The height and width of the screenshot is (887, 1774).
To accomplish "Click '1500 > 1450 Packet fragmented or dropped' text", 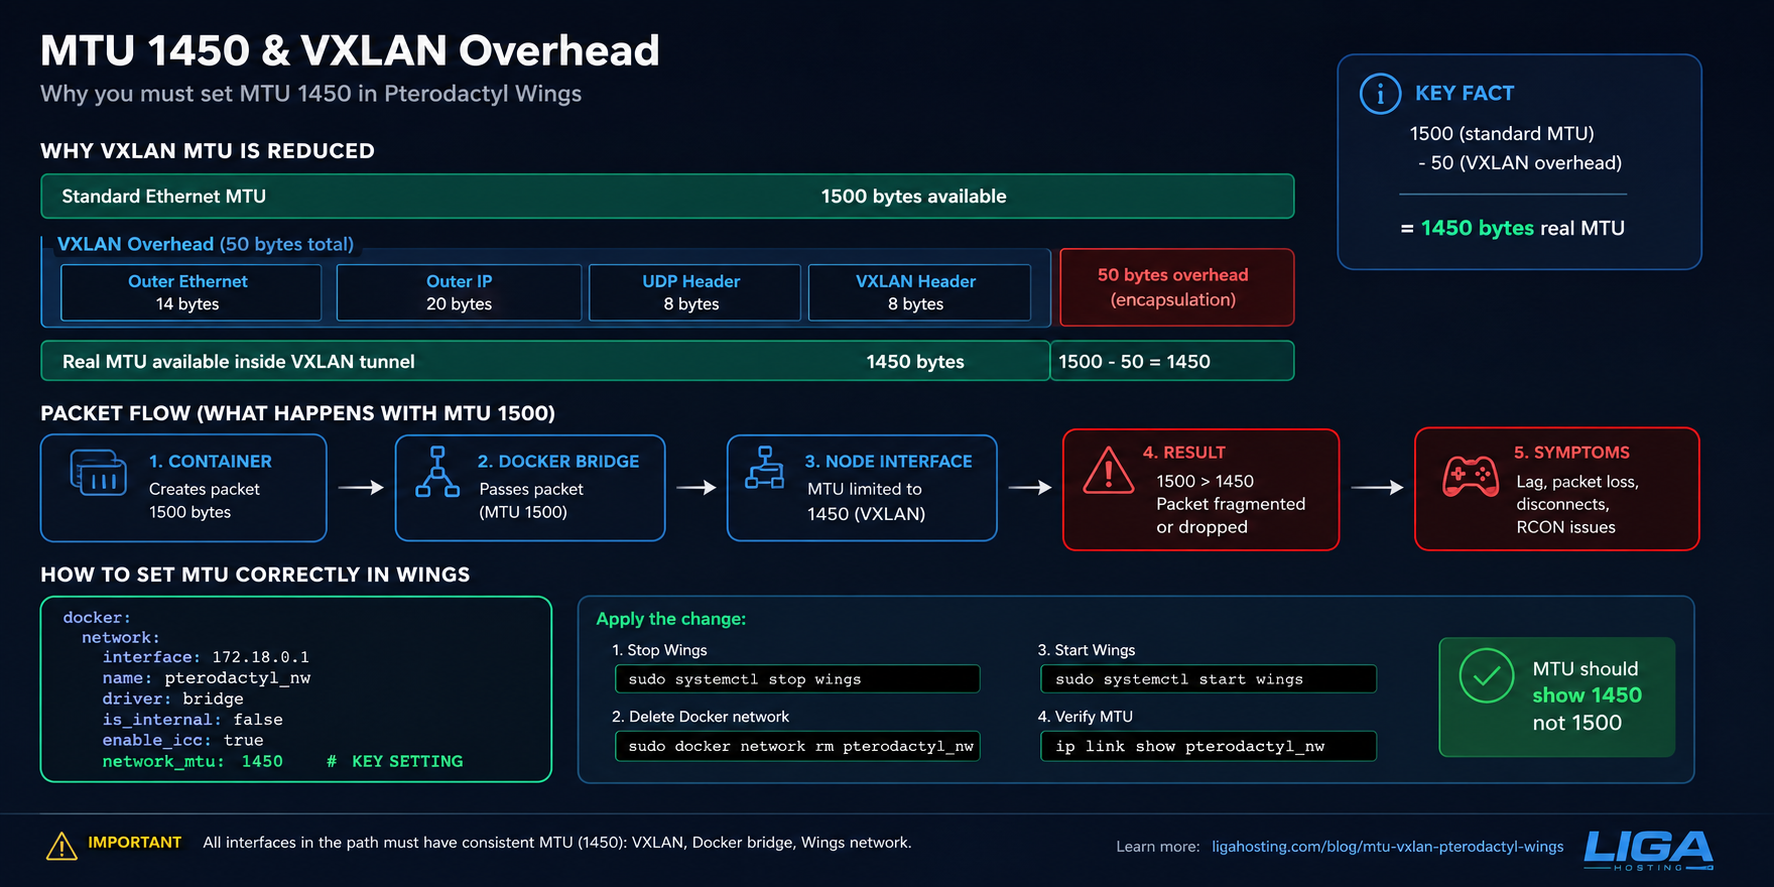I will [x=1231, y=504].
